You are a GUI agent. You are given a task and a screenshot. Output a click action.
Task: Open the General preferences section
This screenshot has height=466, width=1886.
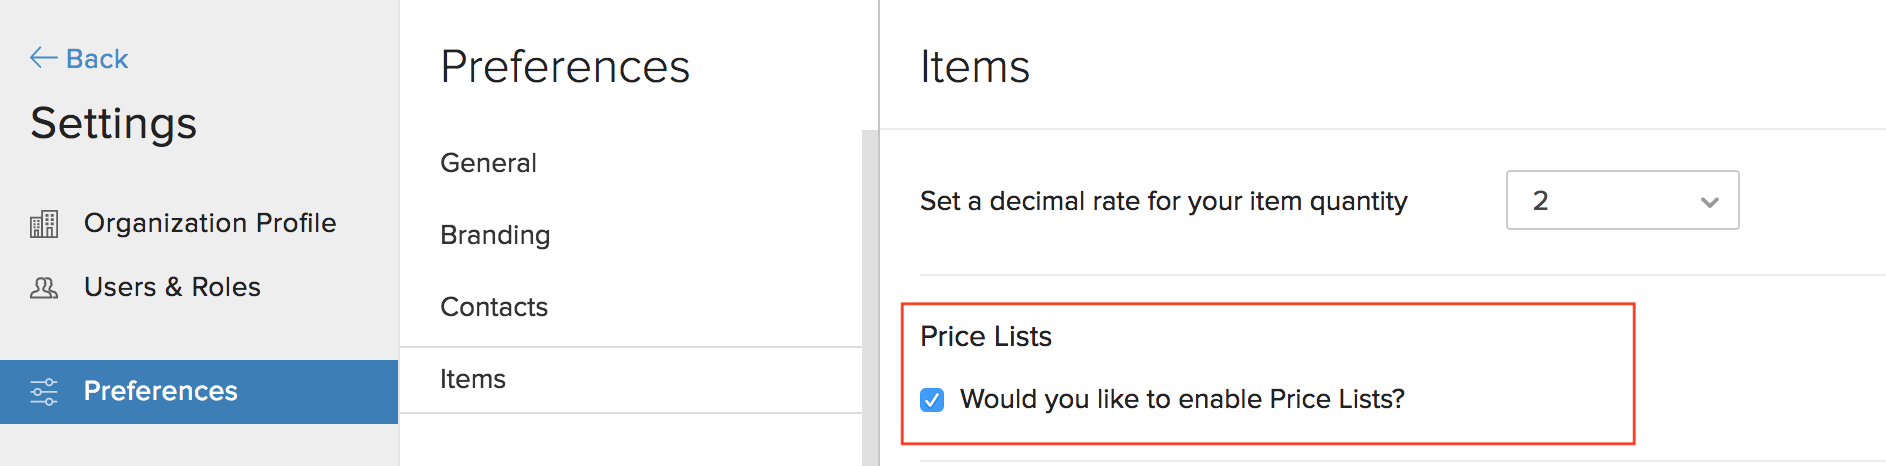click(488, 163)
